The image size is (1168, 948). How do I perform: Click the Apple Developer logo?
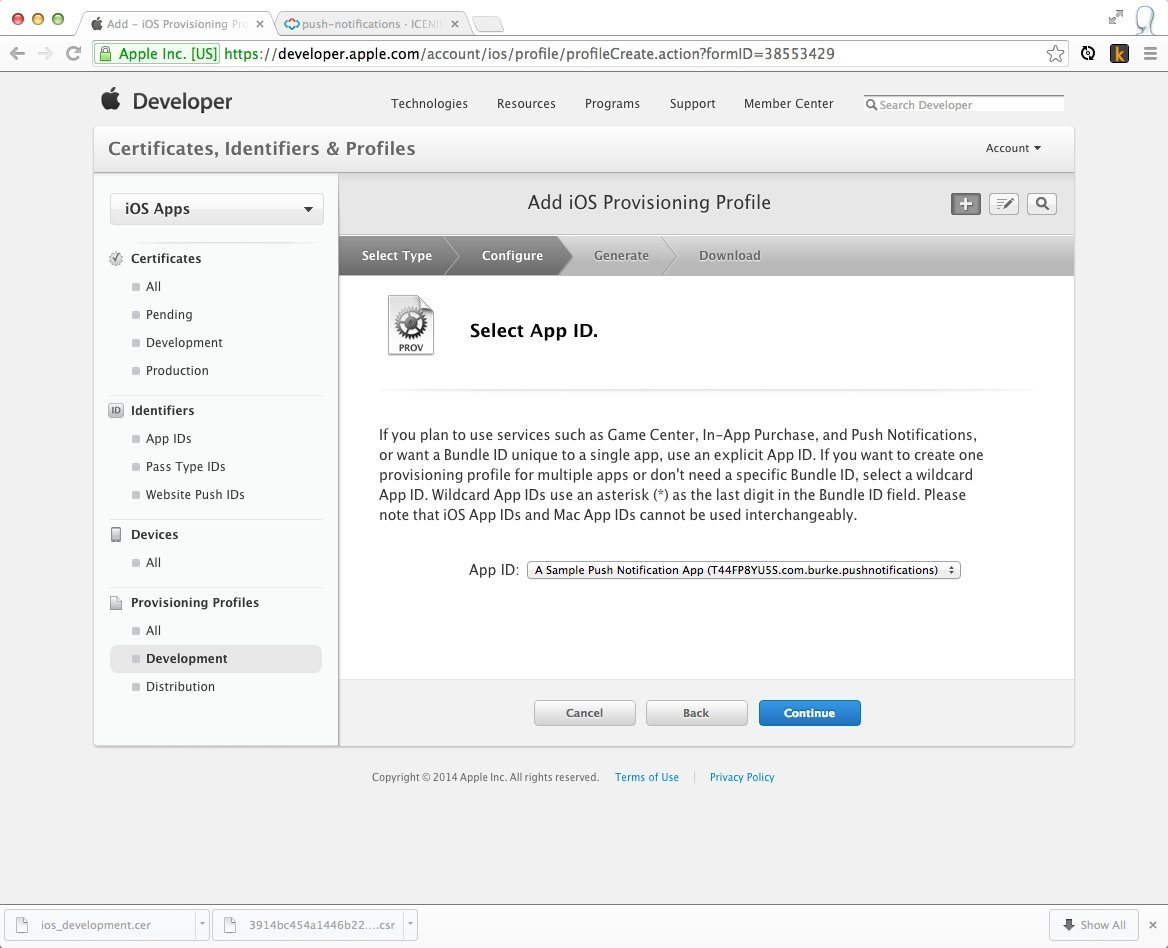tap(166, 101)
